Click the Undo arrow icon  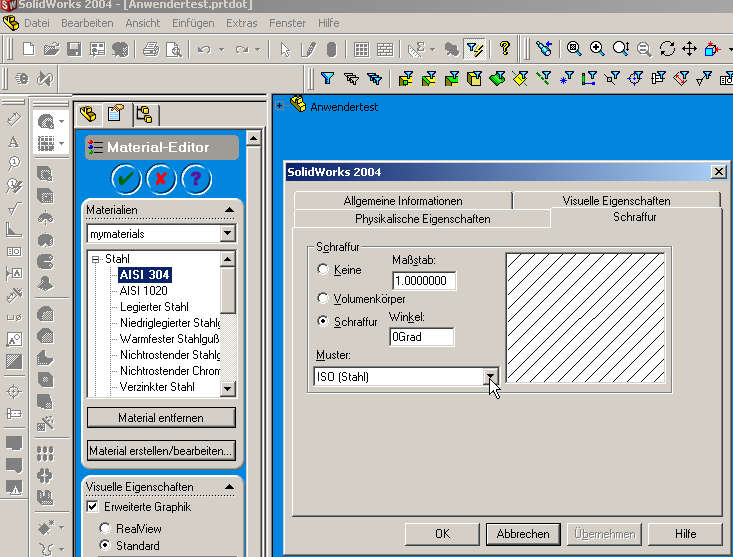pos(204,49)
